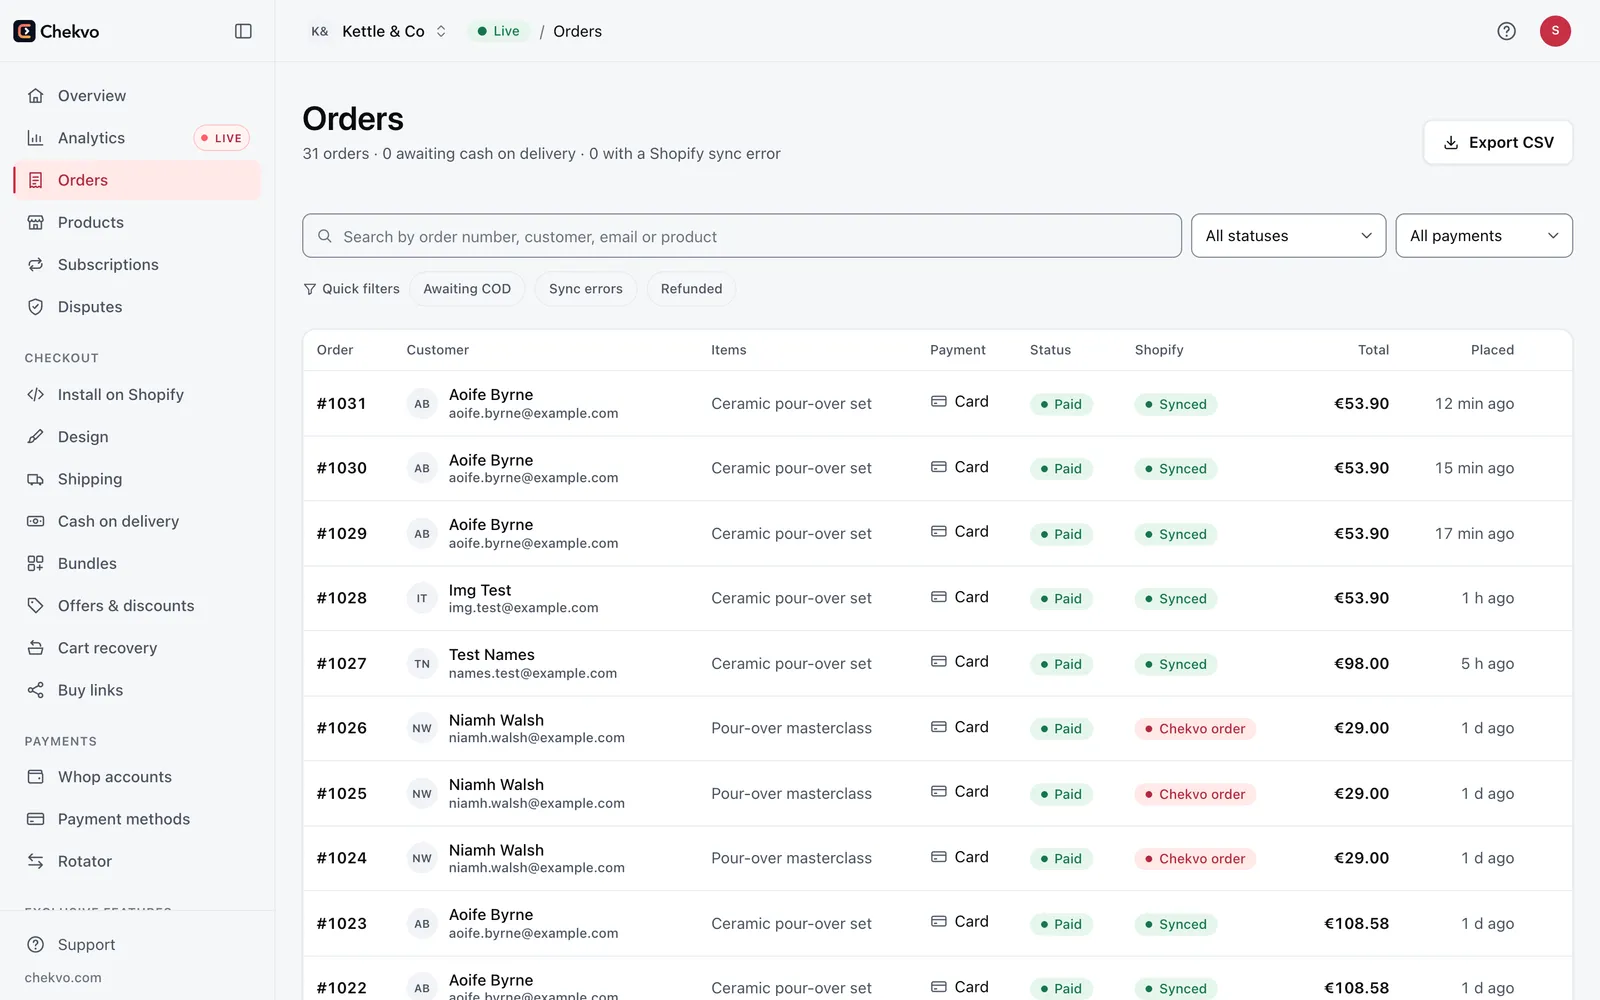Screen dimensions: 1600x1000
Task: Click the Rotator arrows icon
Action: click(x=36, y=861)
